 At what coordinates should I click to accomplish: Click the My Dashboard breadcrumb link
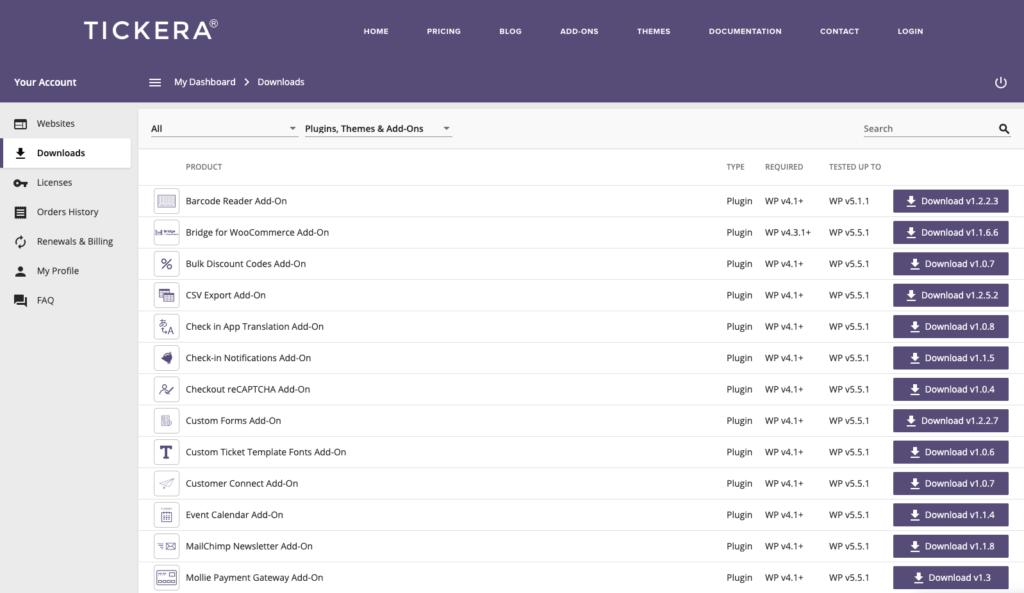click(x=203, y=82)
